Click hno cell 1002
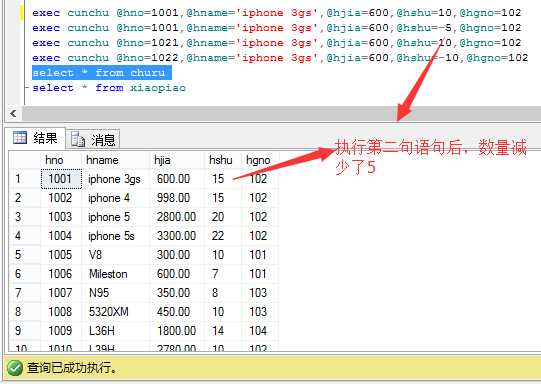This screenshot has height=384, width=541. pyautogui.click(x=60, y=198)
